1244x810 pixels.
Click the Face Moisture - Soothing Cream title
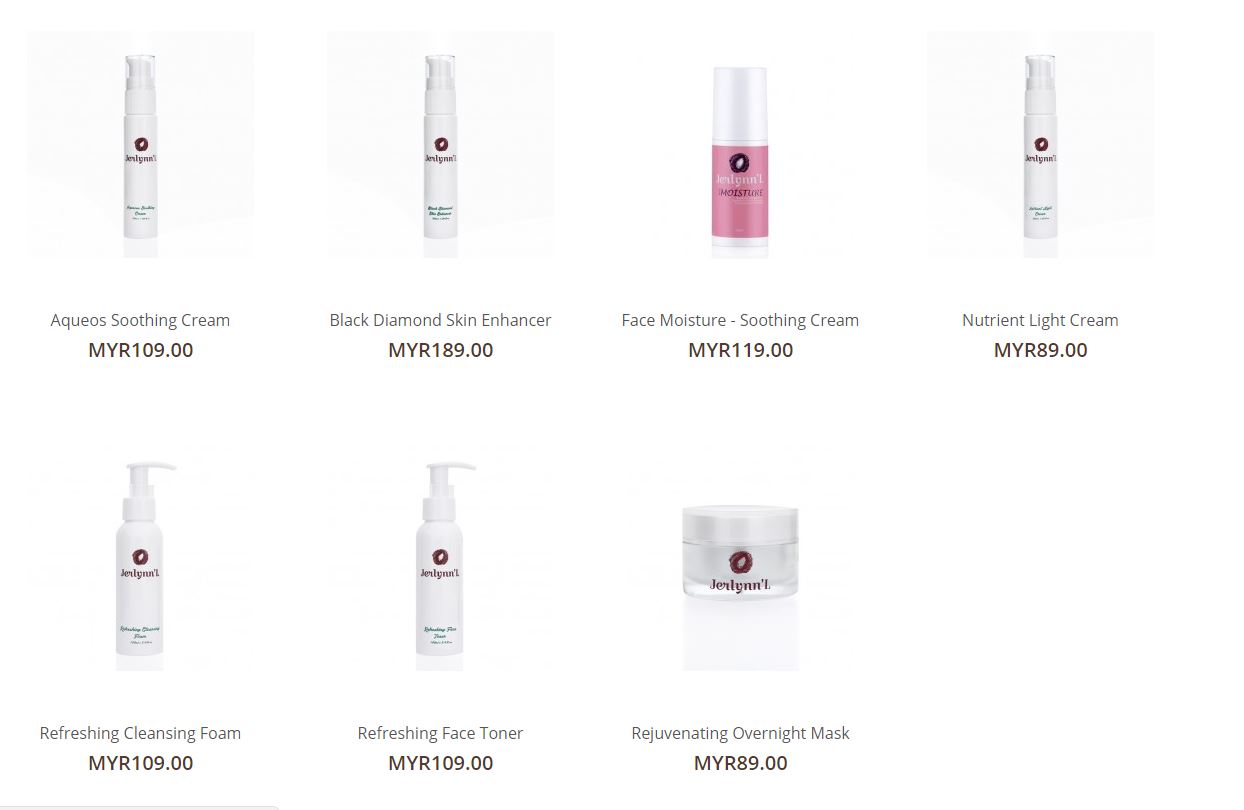point(740,320)
